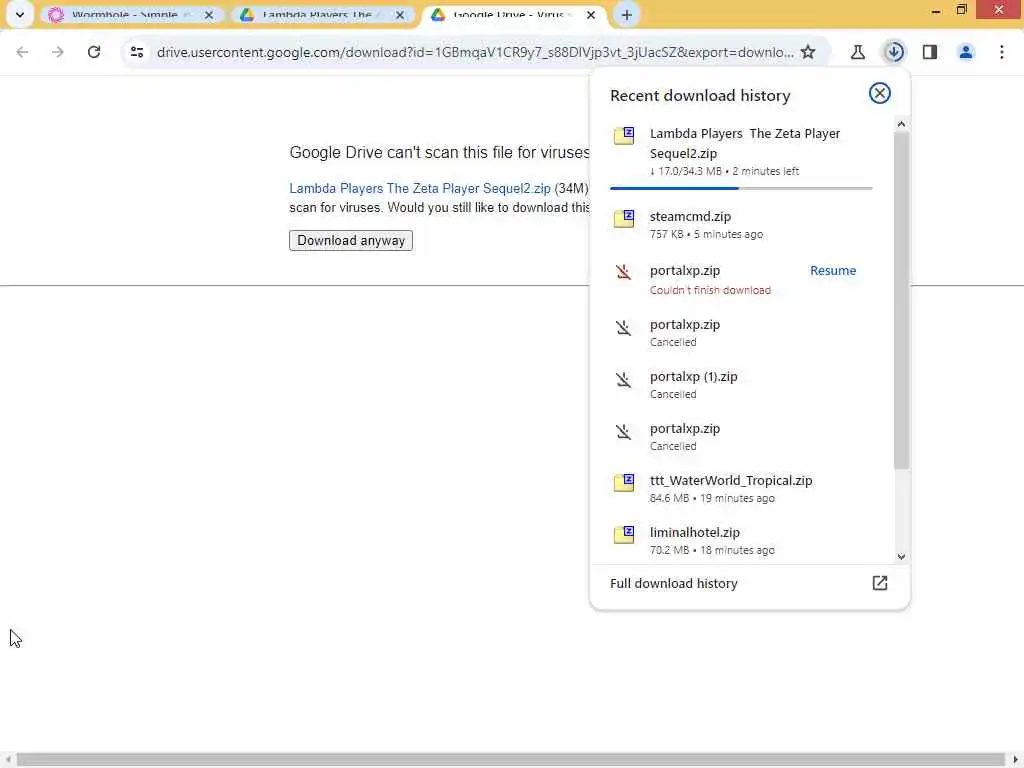The width and height of the screenshot is (1024, 768).
Task: View site information icon in address bar
Action: point(137,52)
